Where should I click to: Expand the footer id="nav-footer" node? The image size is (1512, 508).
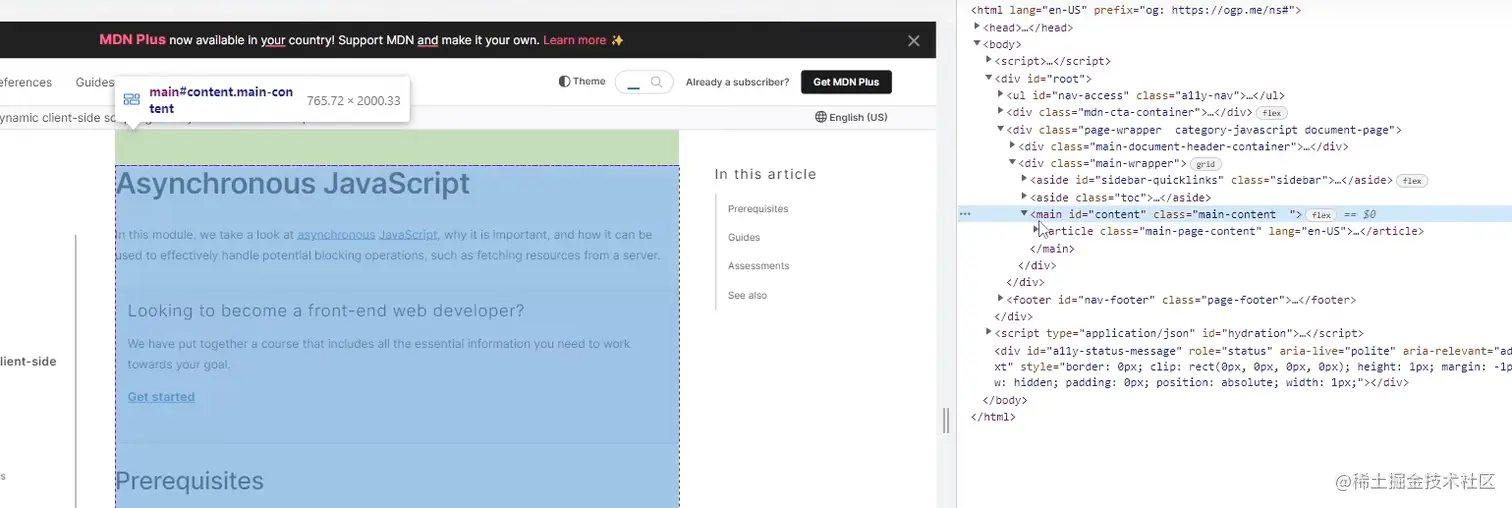[x=1001, y=299]
